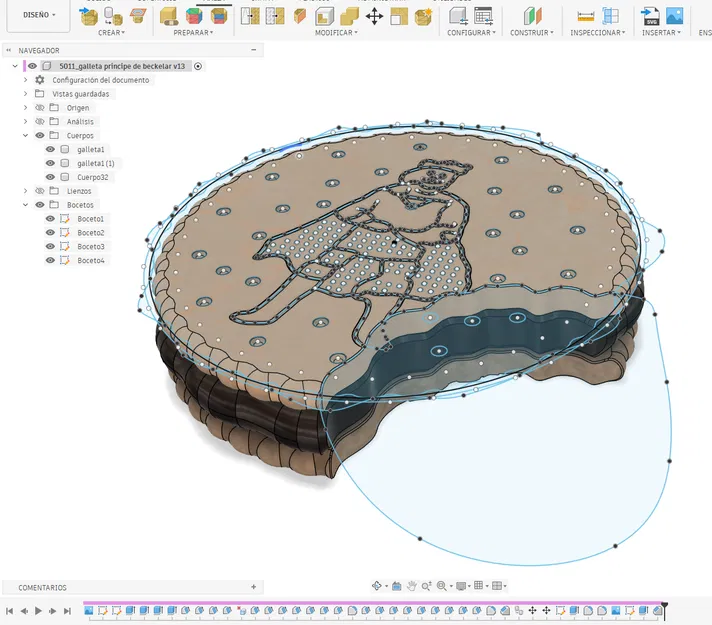Viewport: 712px width, 625px height.
Task: Hide the Cuerpo32 body
Action: (x=50, y=177)
